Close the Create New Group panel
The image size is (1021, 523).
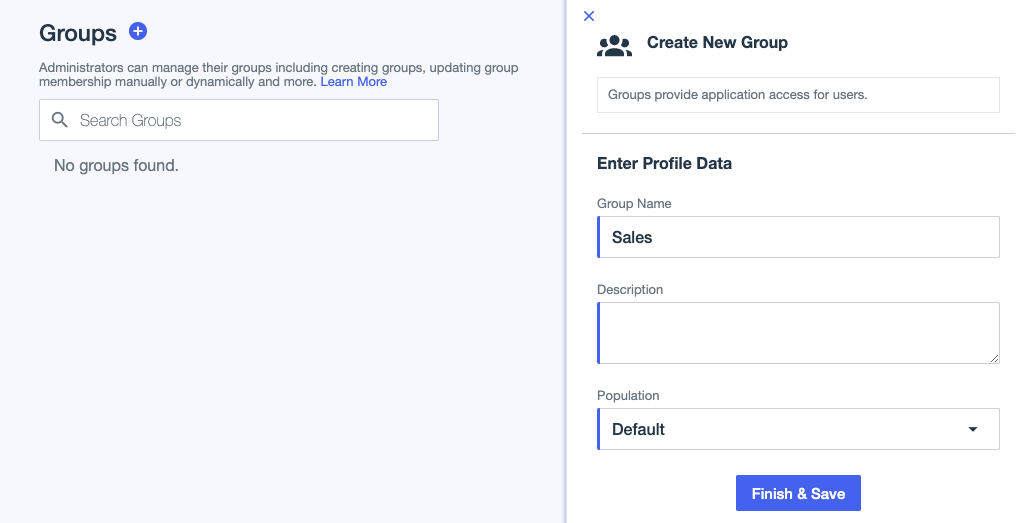tap(589, 16)
